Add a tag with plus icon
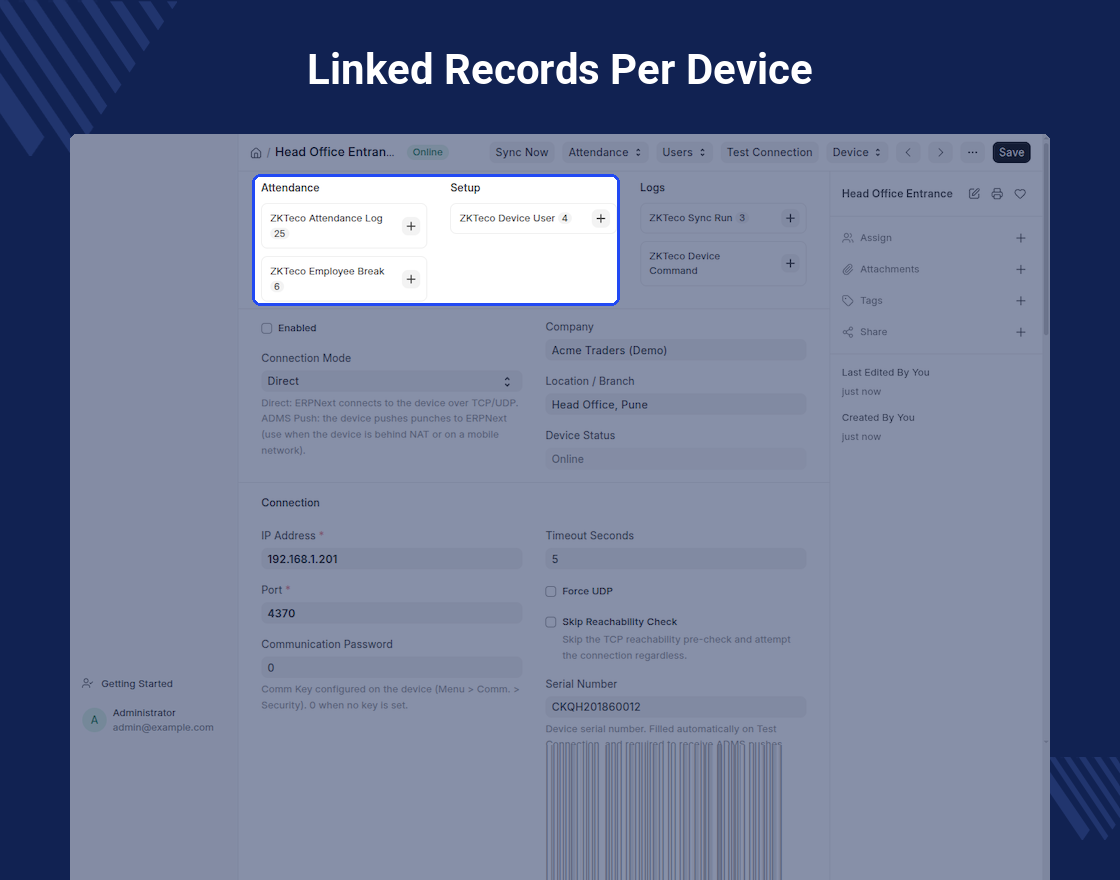 click(1021, 301)
